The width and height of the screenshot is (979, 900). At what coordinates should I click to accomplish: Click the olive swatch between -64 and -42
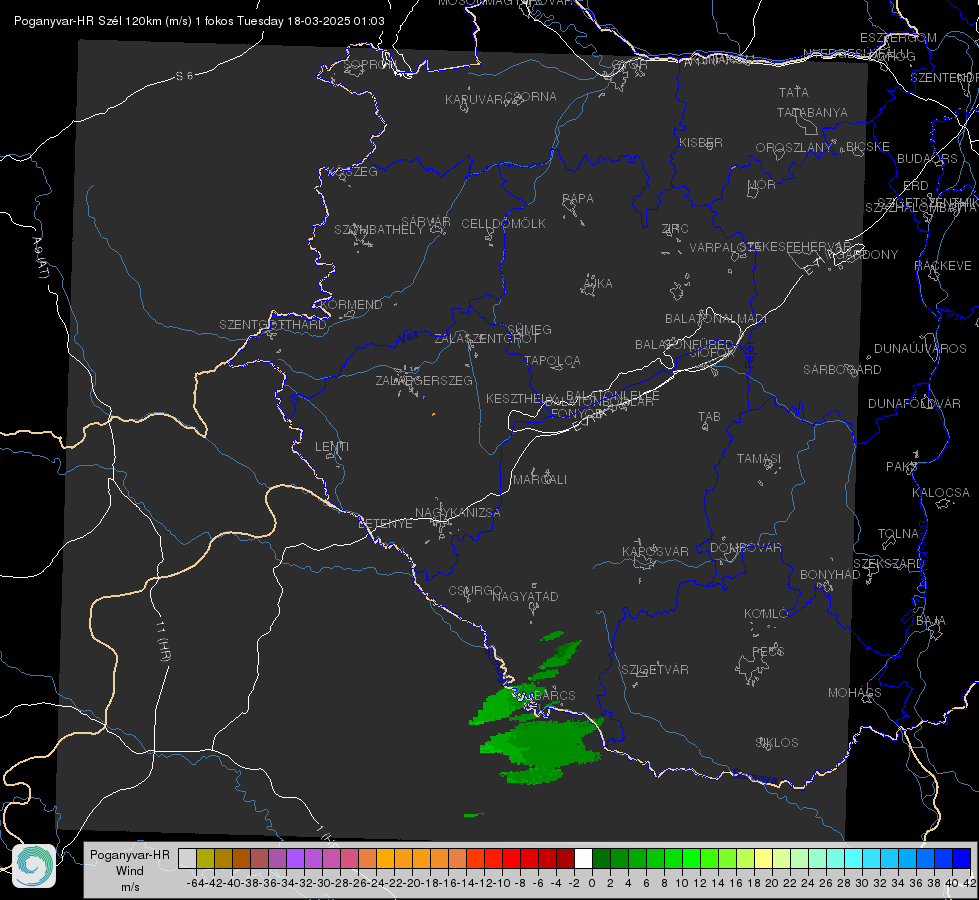coord(205,858)
